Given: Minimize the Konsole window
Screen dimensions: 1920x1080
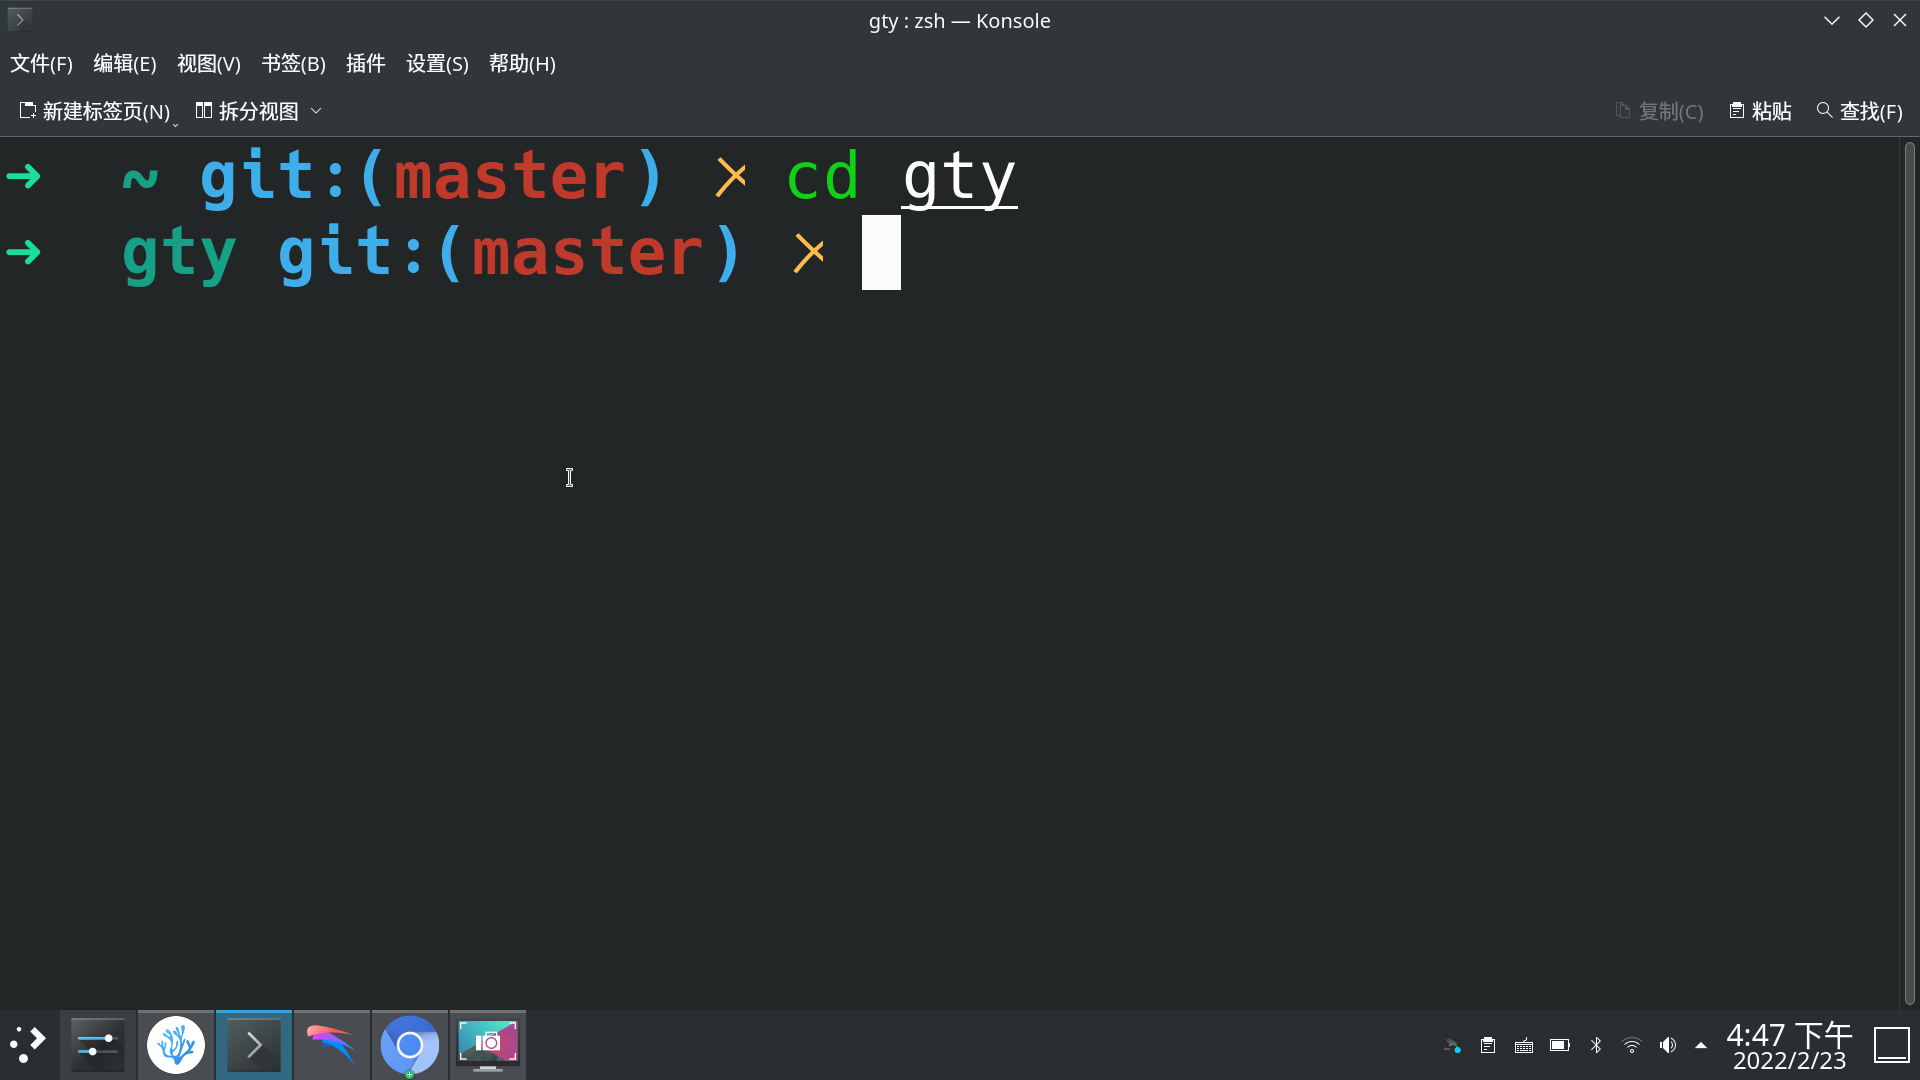Looking at the screenshot, I should (x=1832, y=20).
